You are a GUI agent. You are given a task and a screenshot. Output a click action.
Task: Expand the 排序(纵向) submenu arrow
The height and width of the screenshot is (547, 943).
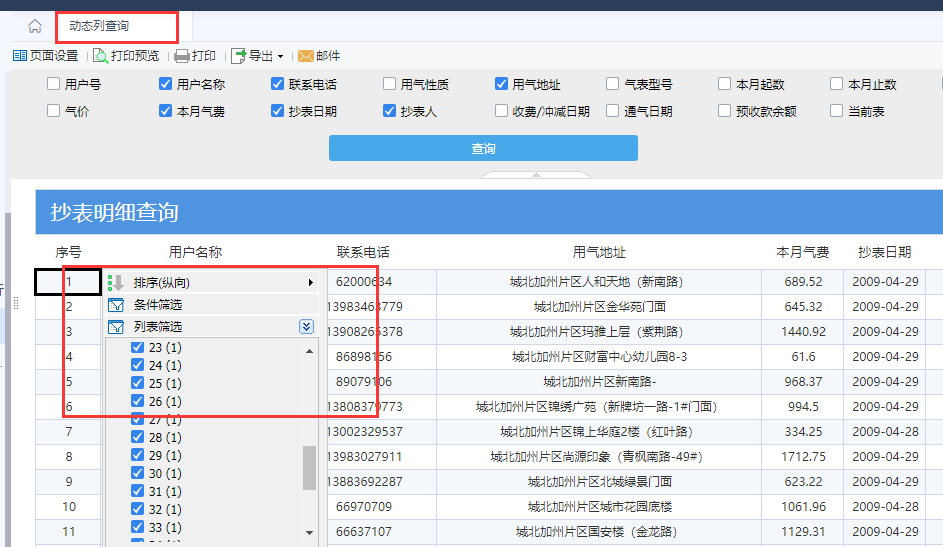(x=310, y=283)
